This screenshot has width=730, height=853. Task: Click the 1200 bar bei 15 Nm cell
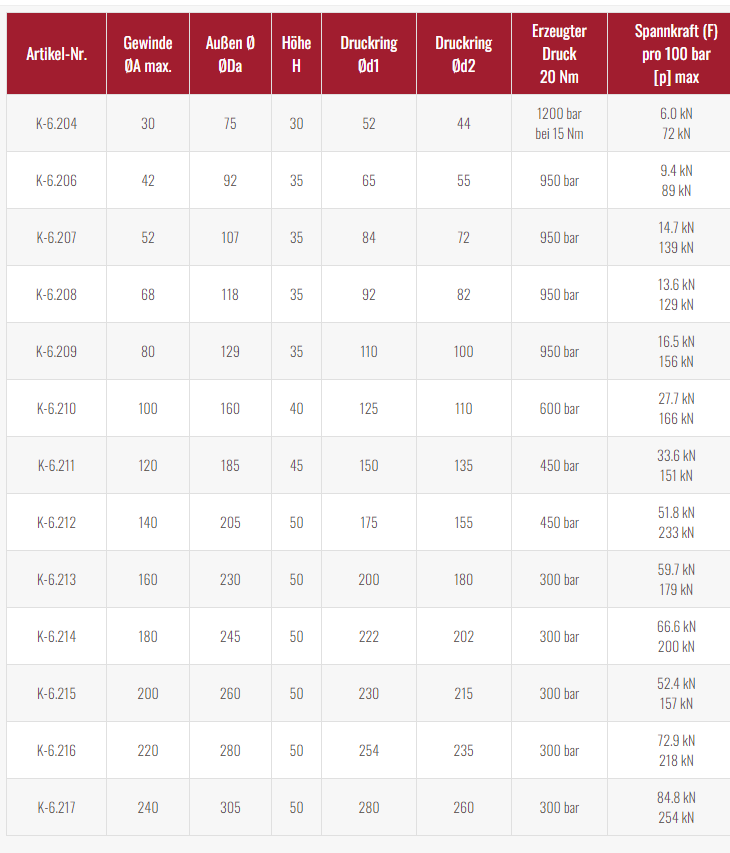(x=559, y=123)
